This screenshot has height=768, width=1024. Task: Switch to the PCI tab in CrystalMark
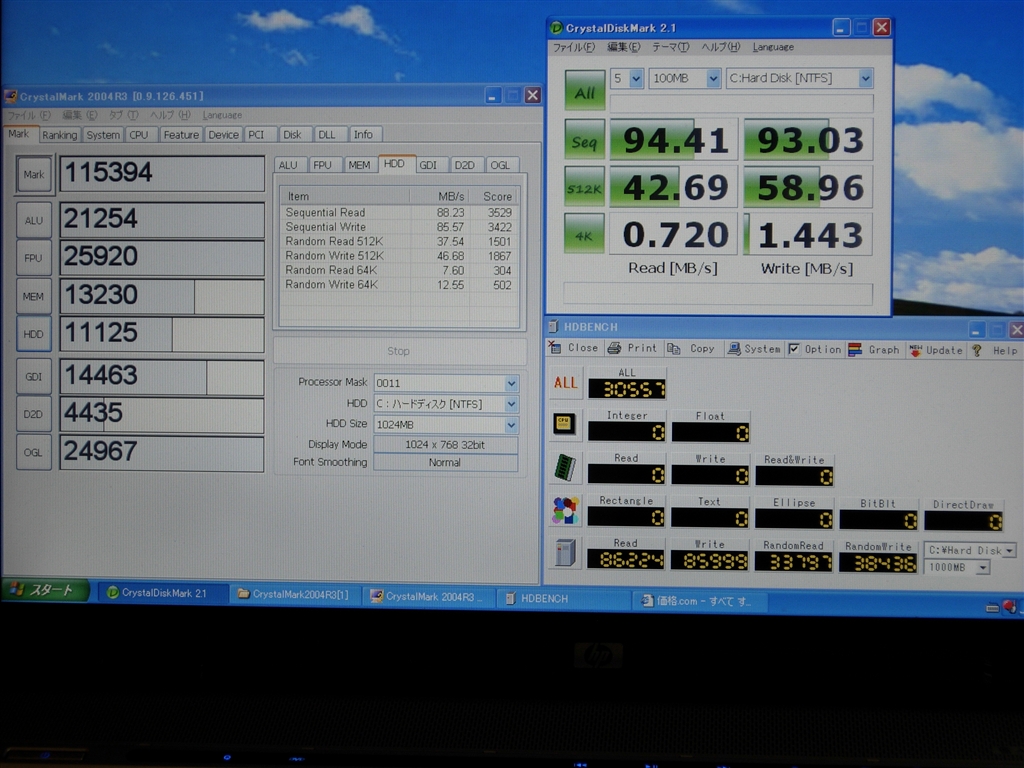[x=260, y=135]
